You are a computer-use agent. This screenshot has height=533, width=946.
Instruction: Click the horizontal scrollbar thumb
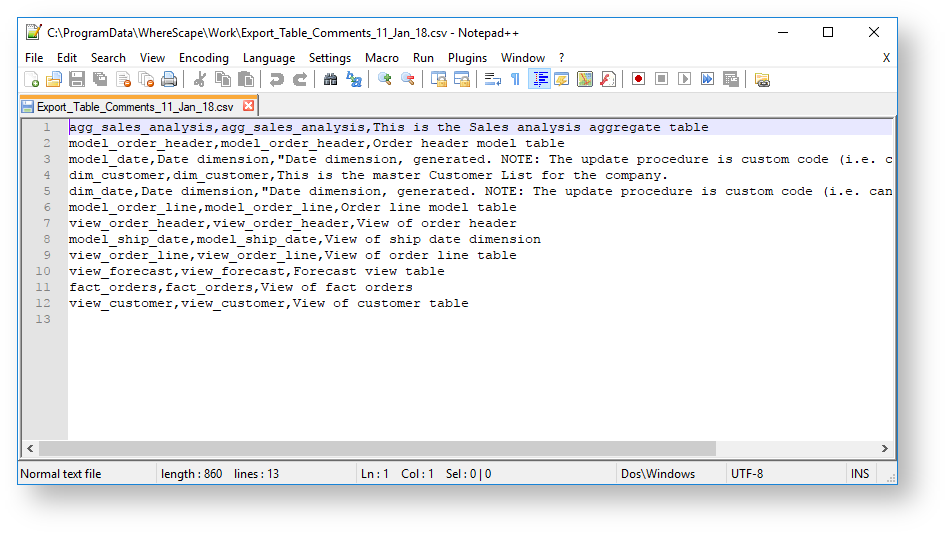point(377,448)
